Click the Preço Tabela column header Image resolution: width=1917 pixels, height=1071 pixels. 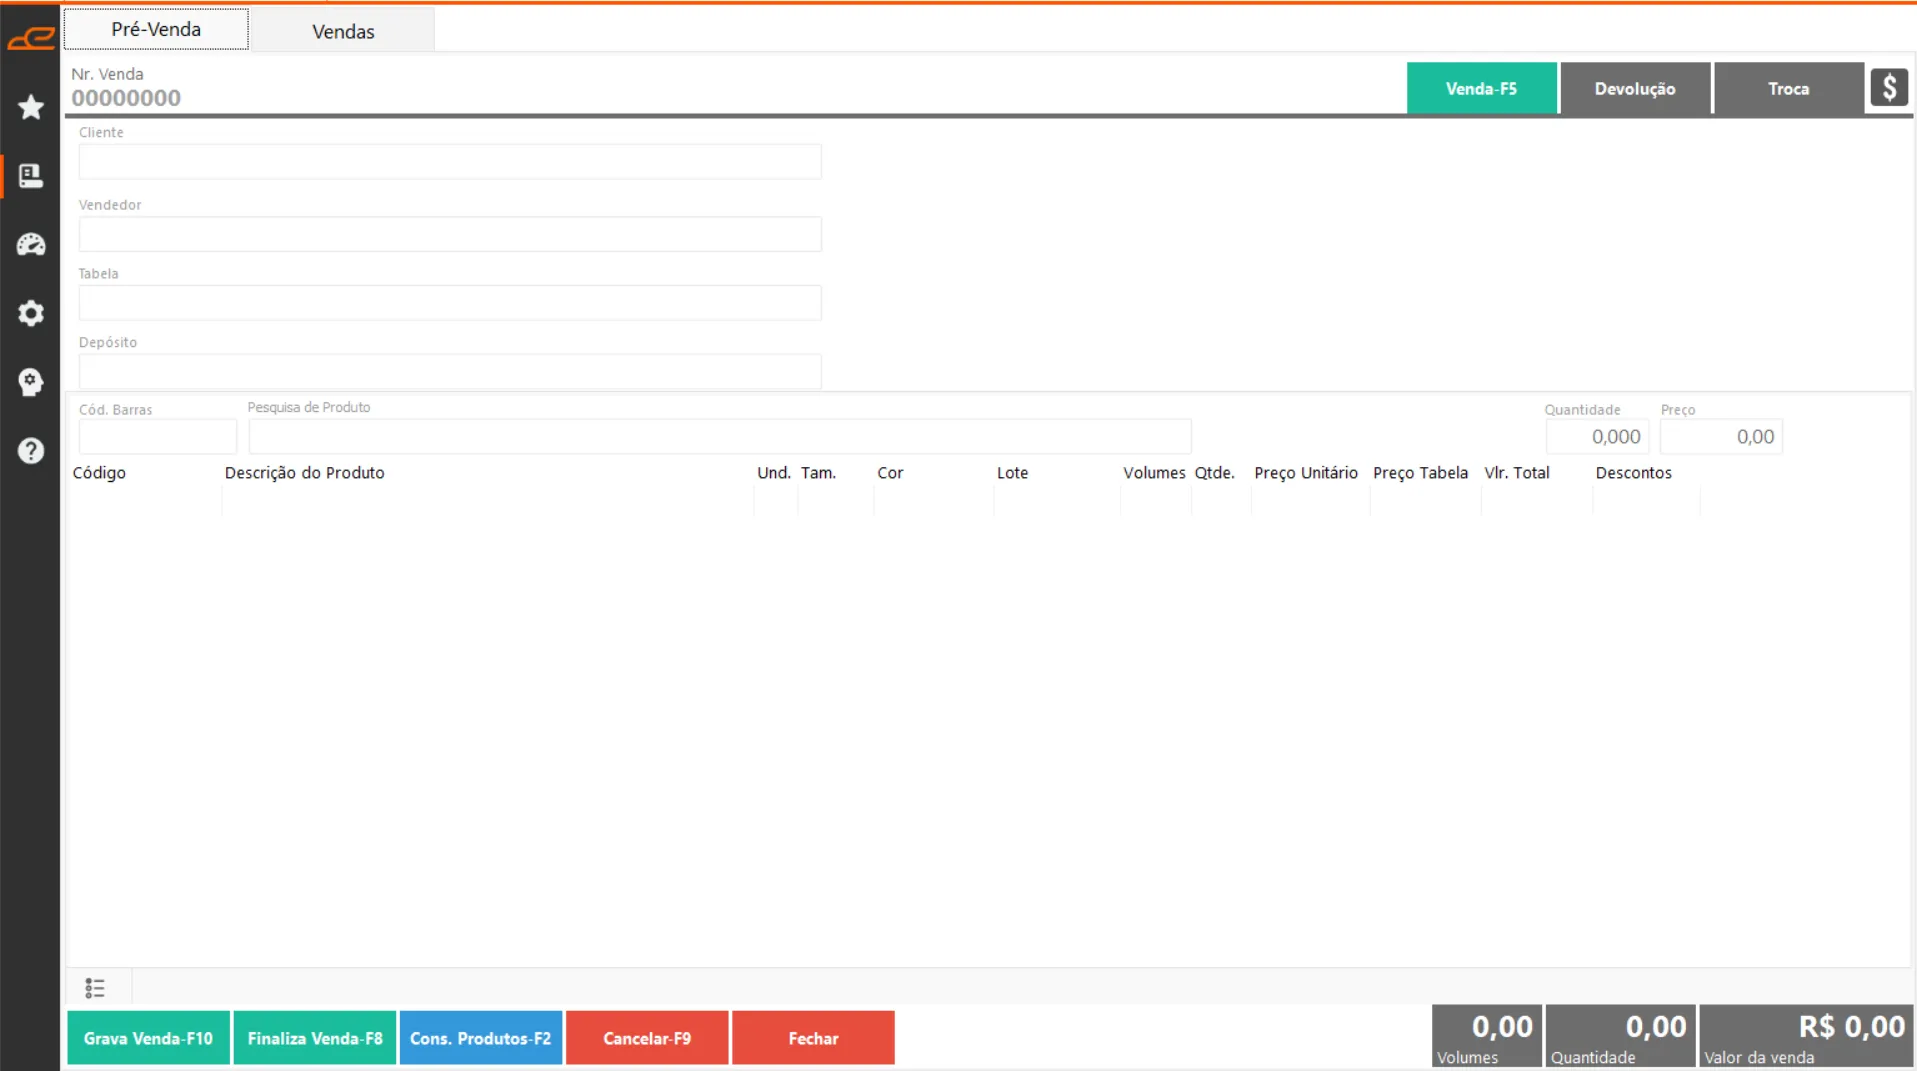coord(1420,473)
